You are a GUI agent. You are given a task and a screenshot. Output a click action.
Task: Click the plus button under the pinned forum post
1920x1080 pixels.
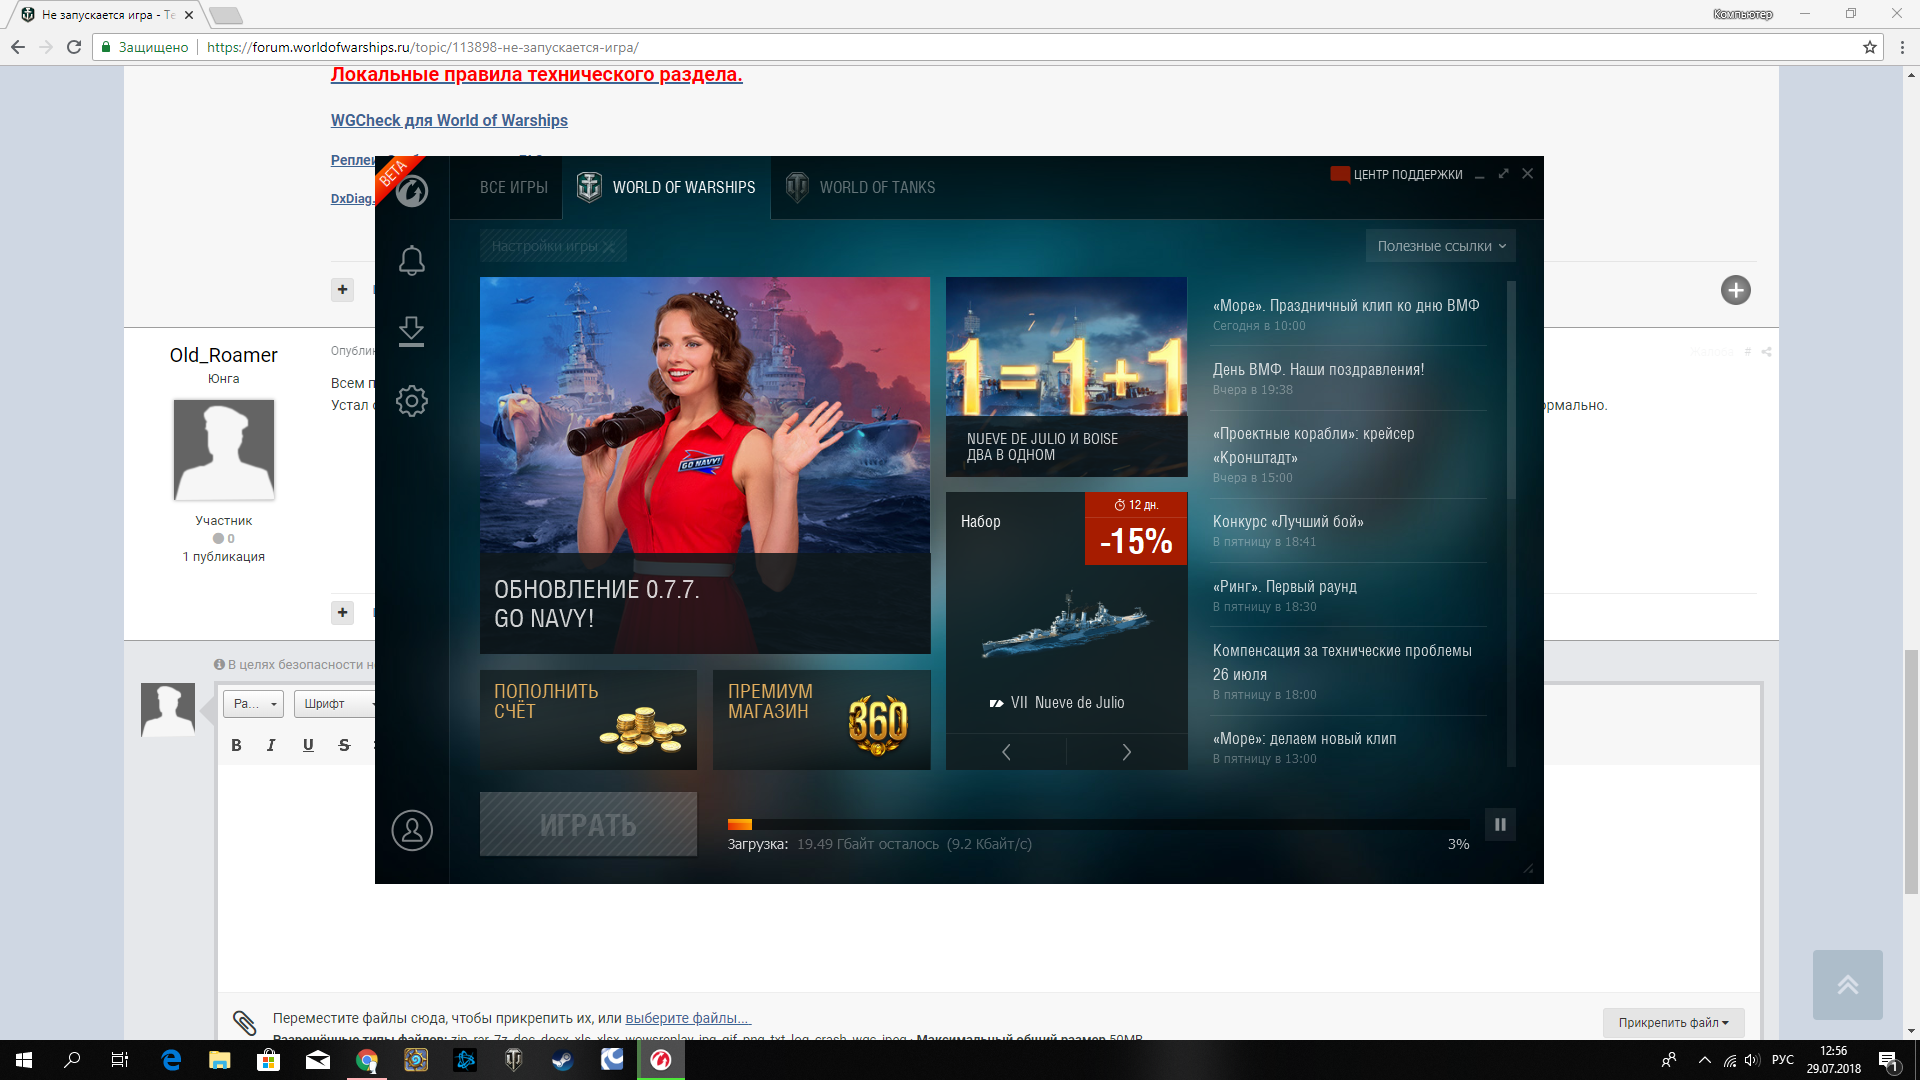pos(342,289)
